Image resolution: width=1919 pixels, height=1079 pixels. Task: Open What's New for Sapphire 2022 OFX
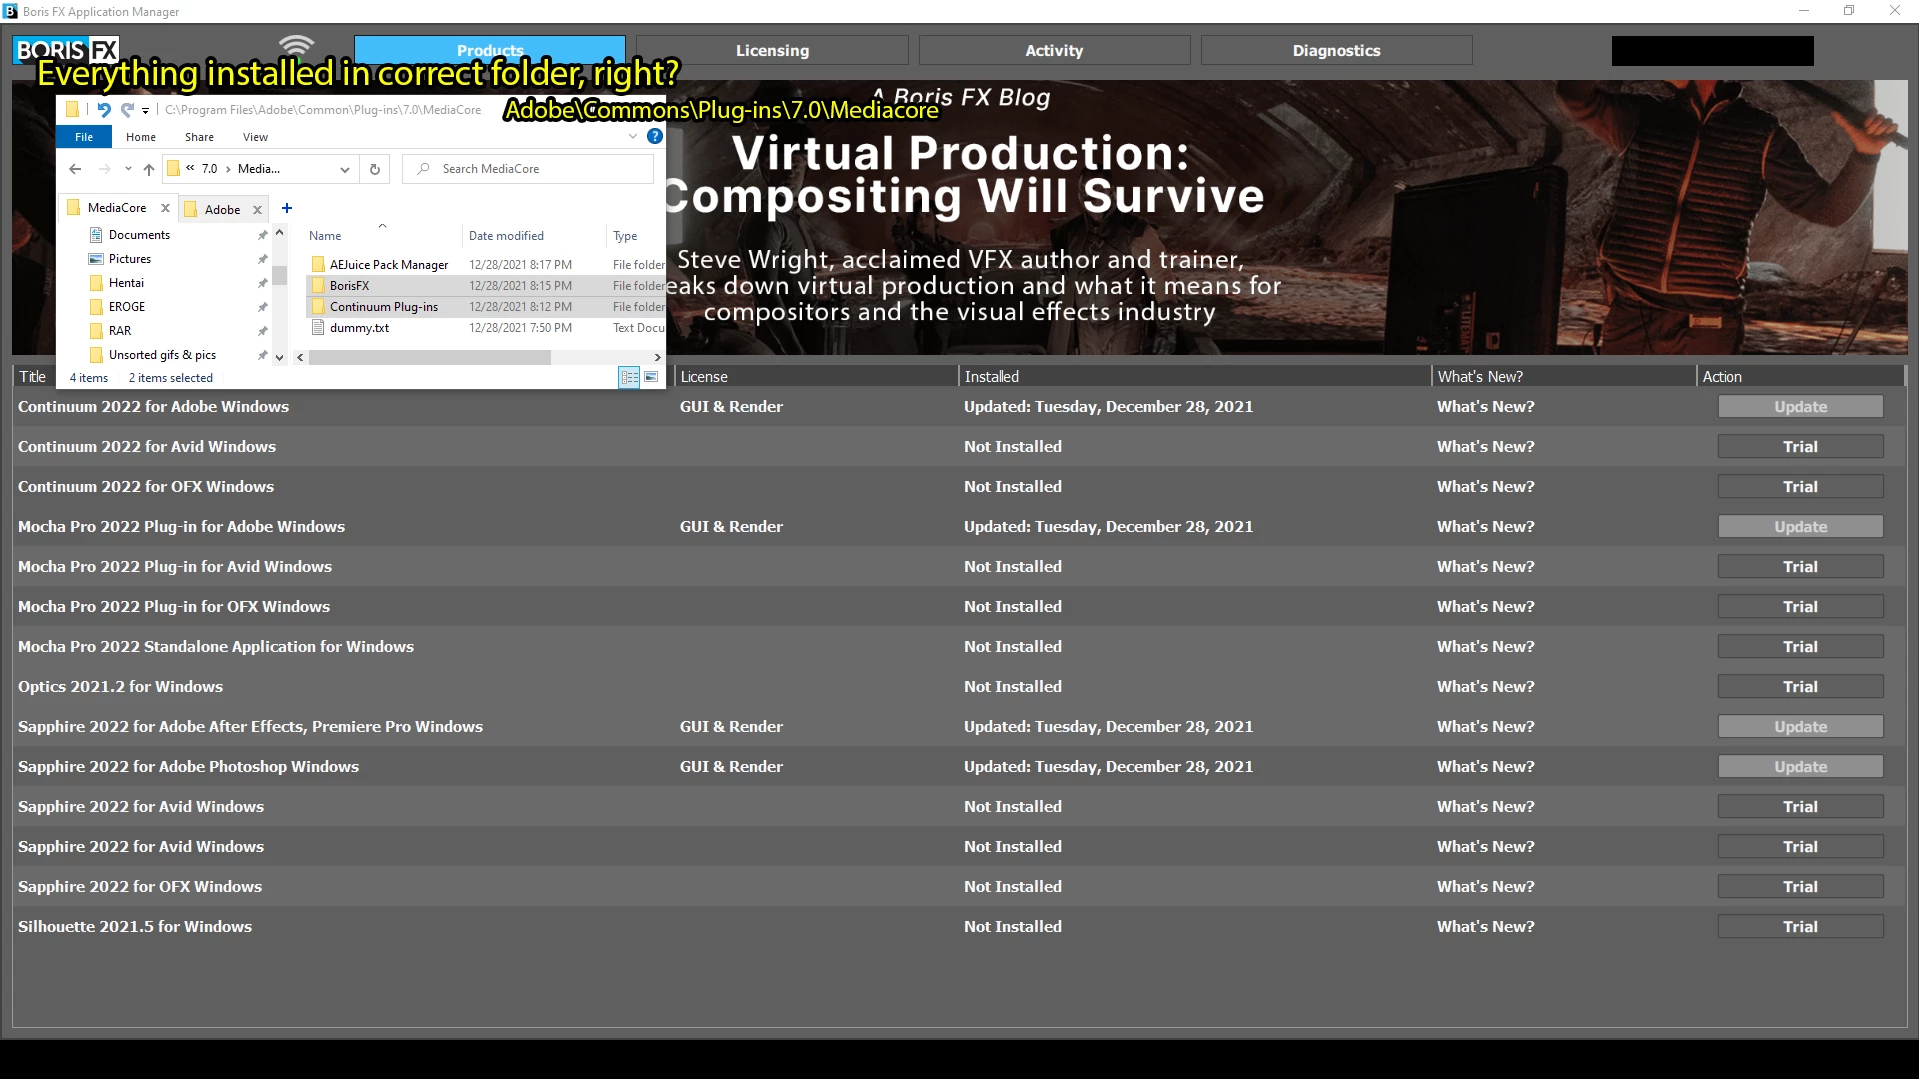click(1485, 887)
